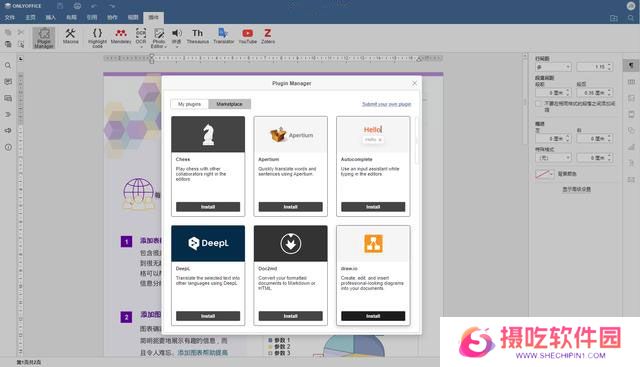Open the Mendeley plugin

coord(121,36)
